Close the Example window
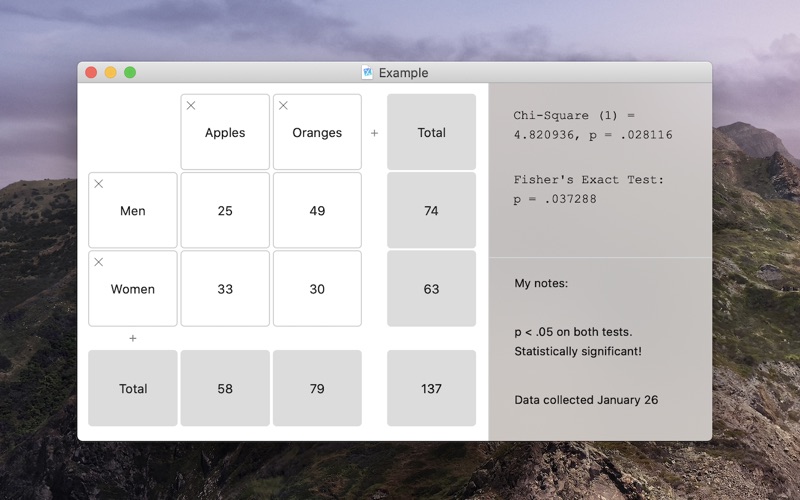 coord(91,72)
